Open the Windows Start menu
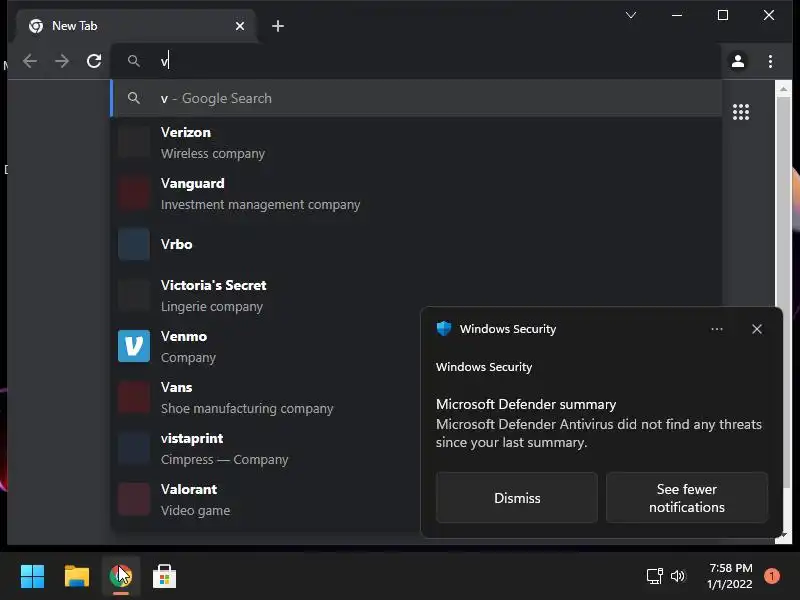The width and height of the screenshot is (800, 600). (x=32, y=576)
